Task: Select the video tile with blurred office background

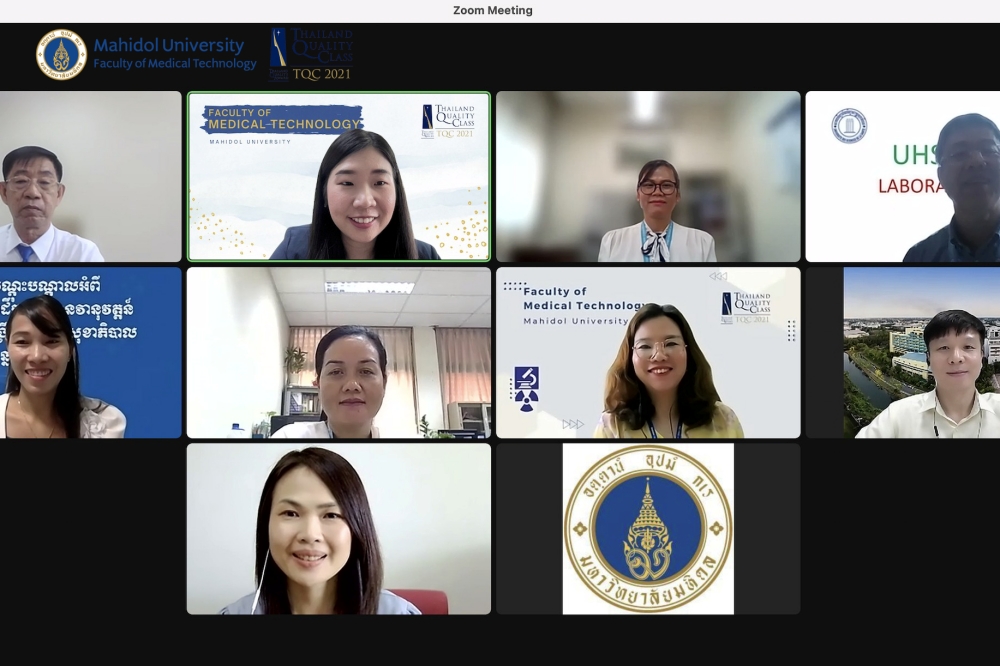Action: (x=648, y=177)
